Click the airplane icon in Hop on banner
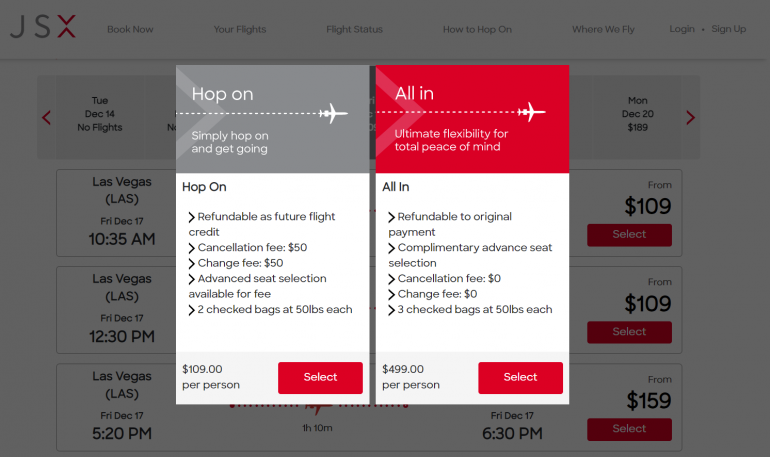 click(333, 113)
